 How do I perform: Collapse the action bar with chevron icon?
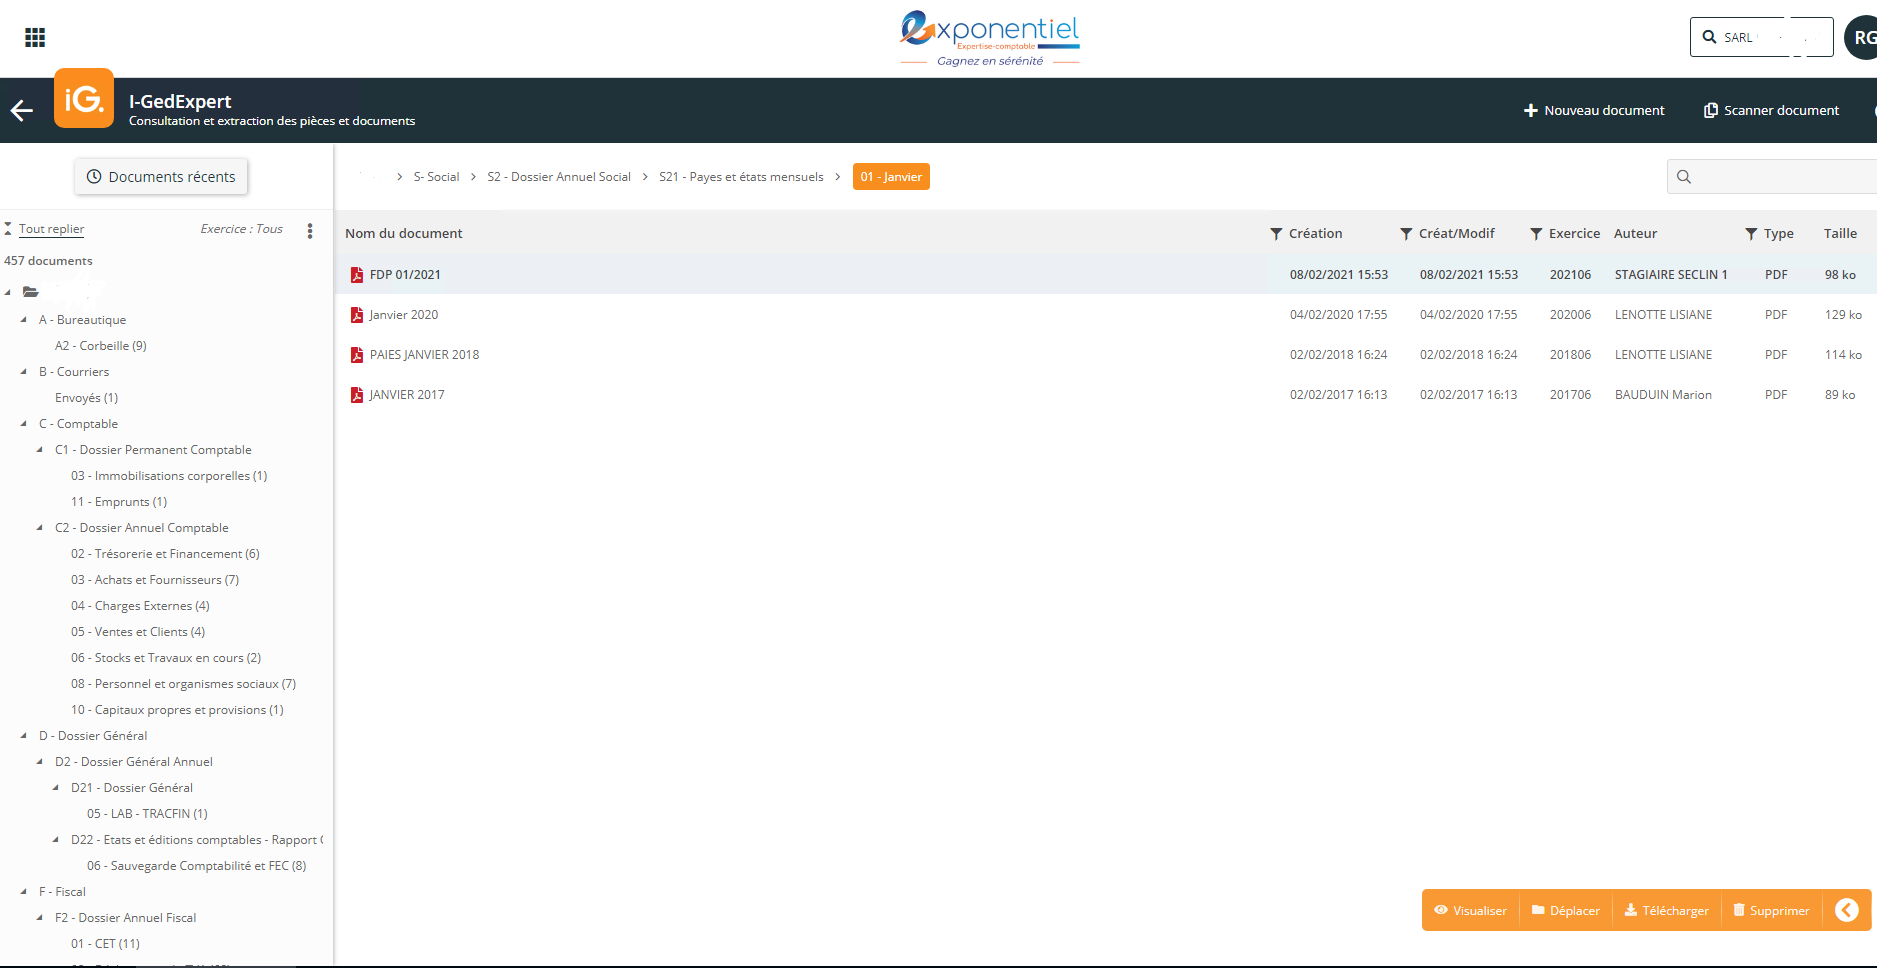pos(1846,910)
